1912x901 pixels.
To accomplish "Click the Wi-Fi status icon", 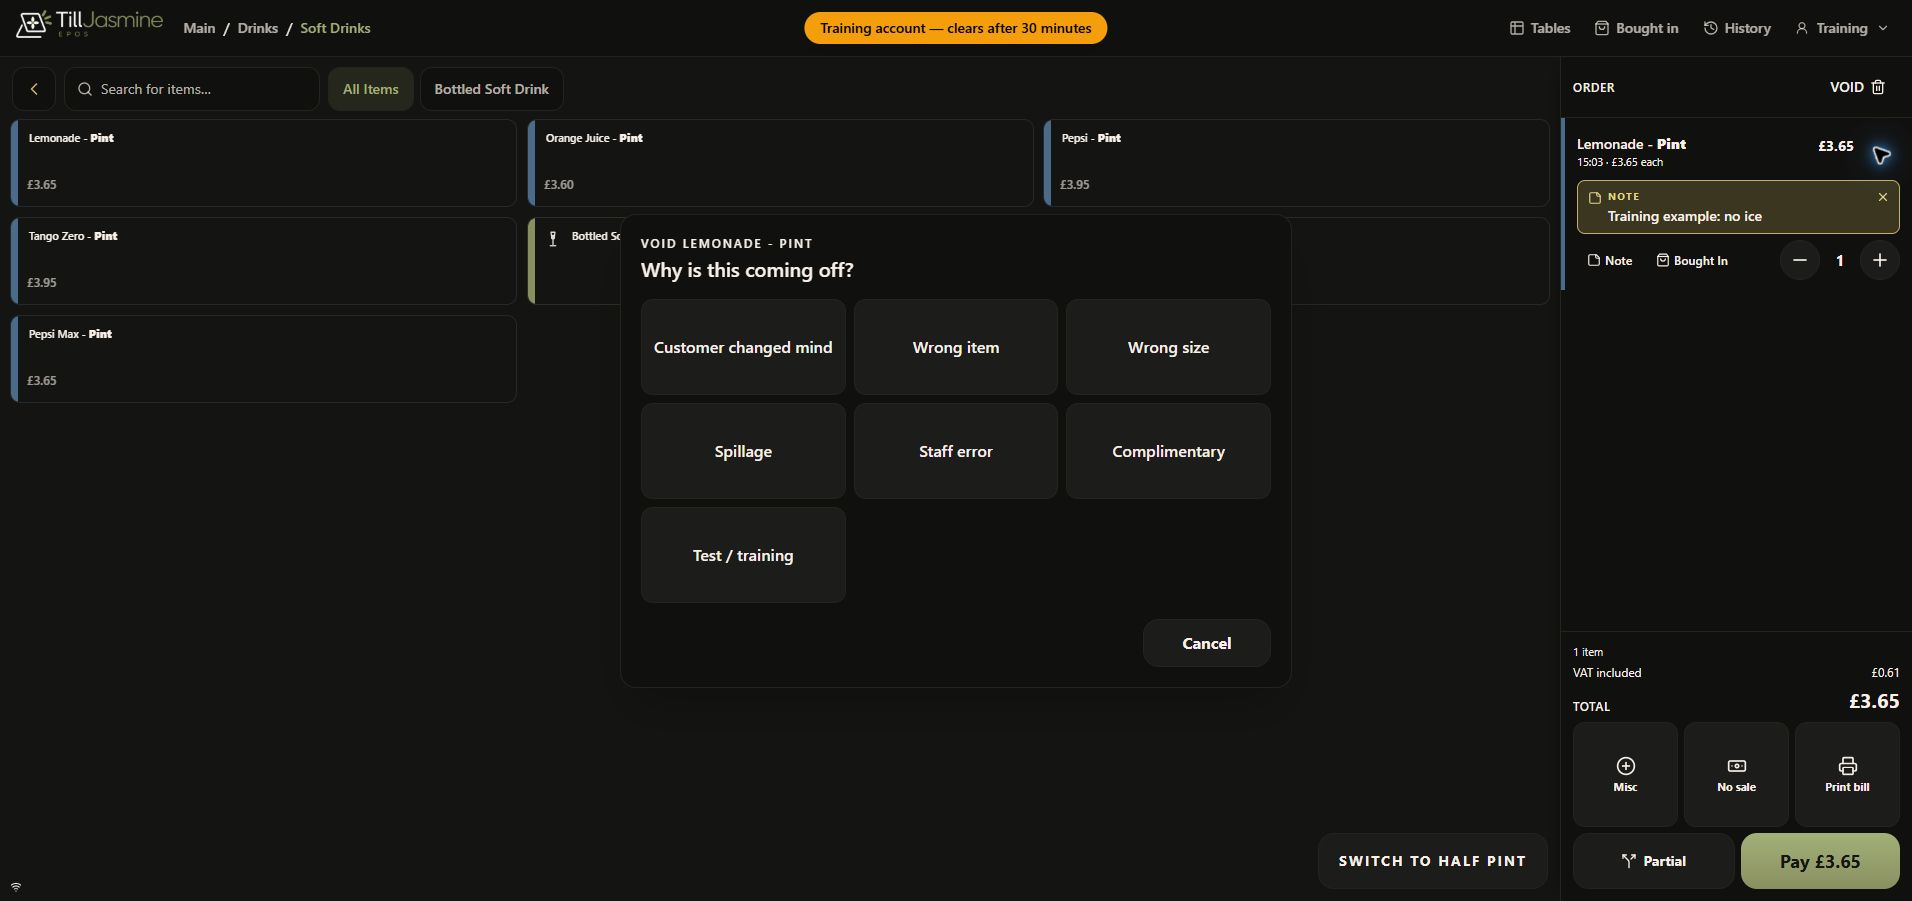I will (16, 887).
